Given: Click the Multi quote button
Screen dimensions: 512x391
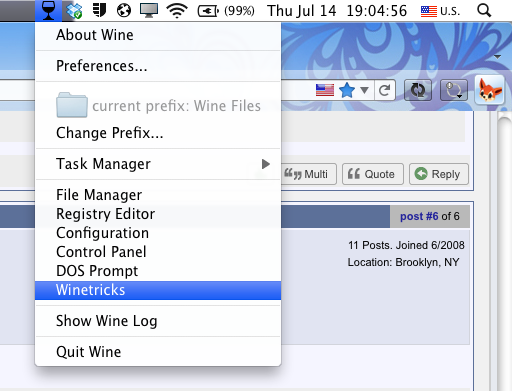Looking at the screenshot, I should coord(309,174).
